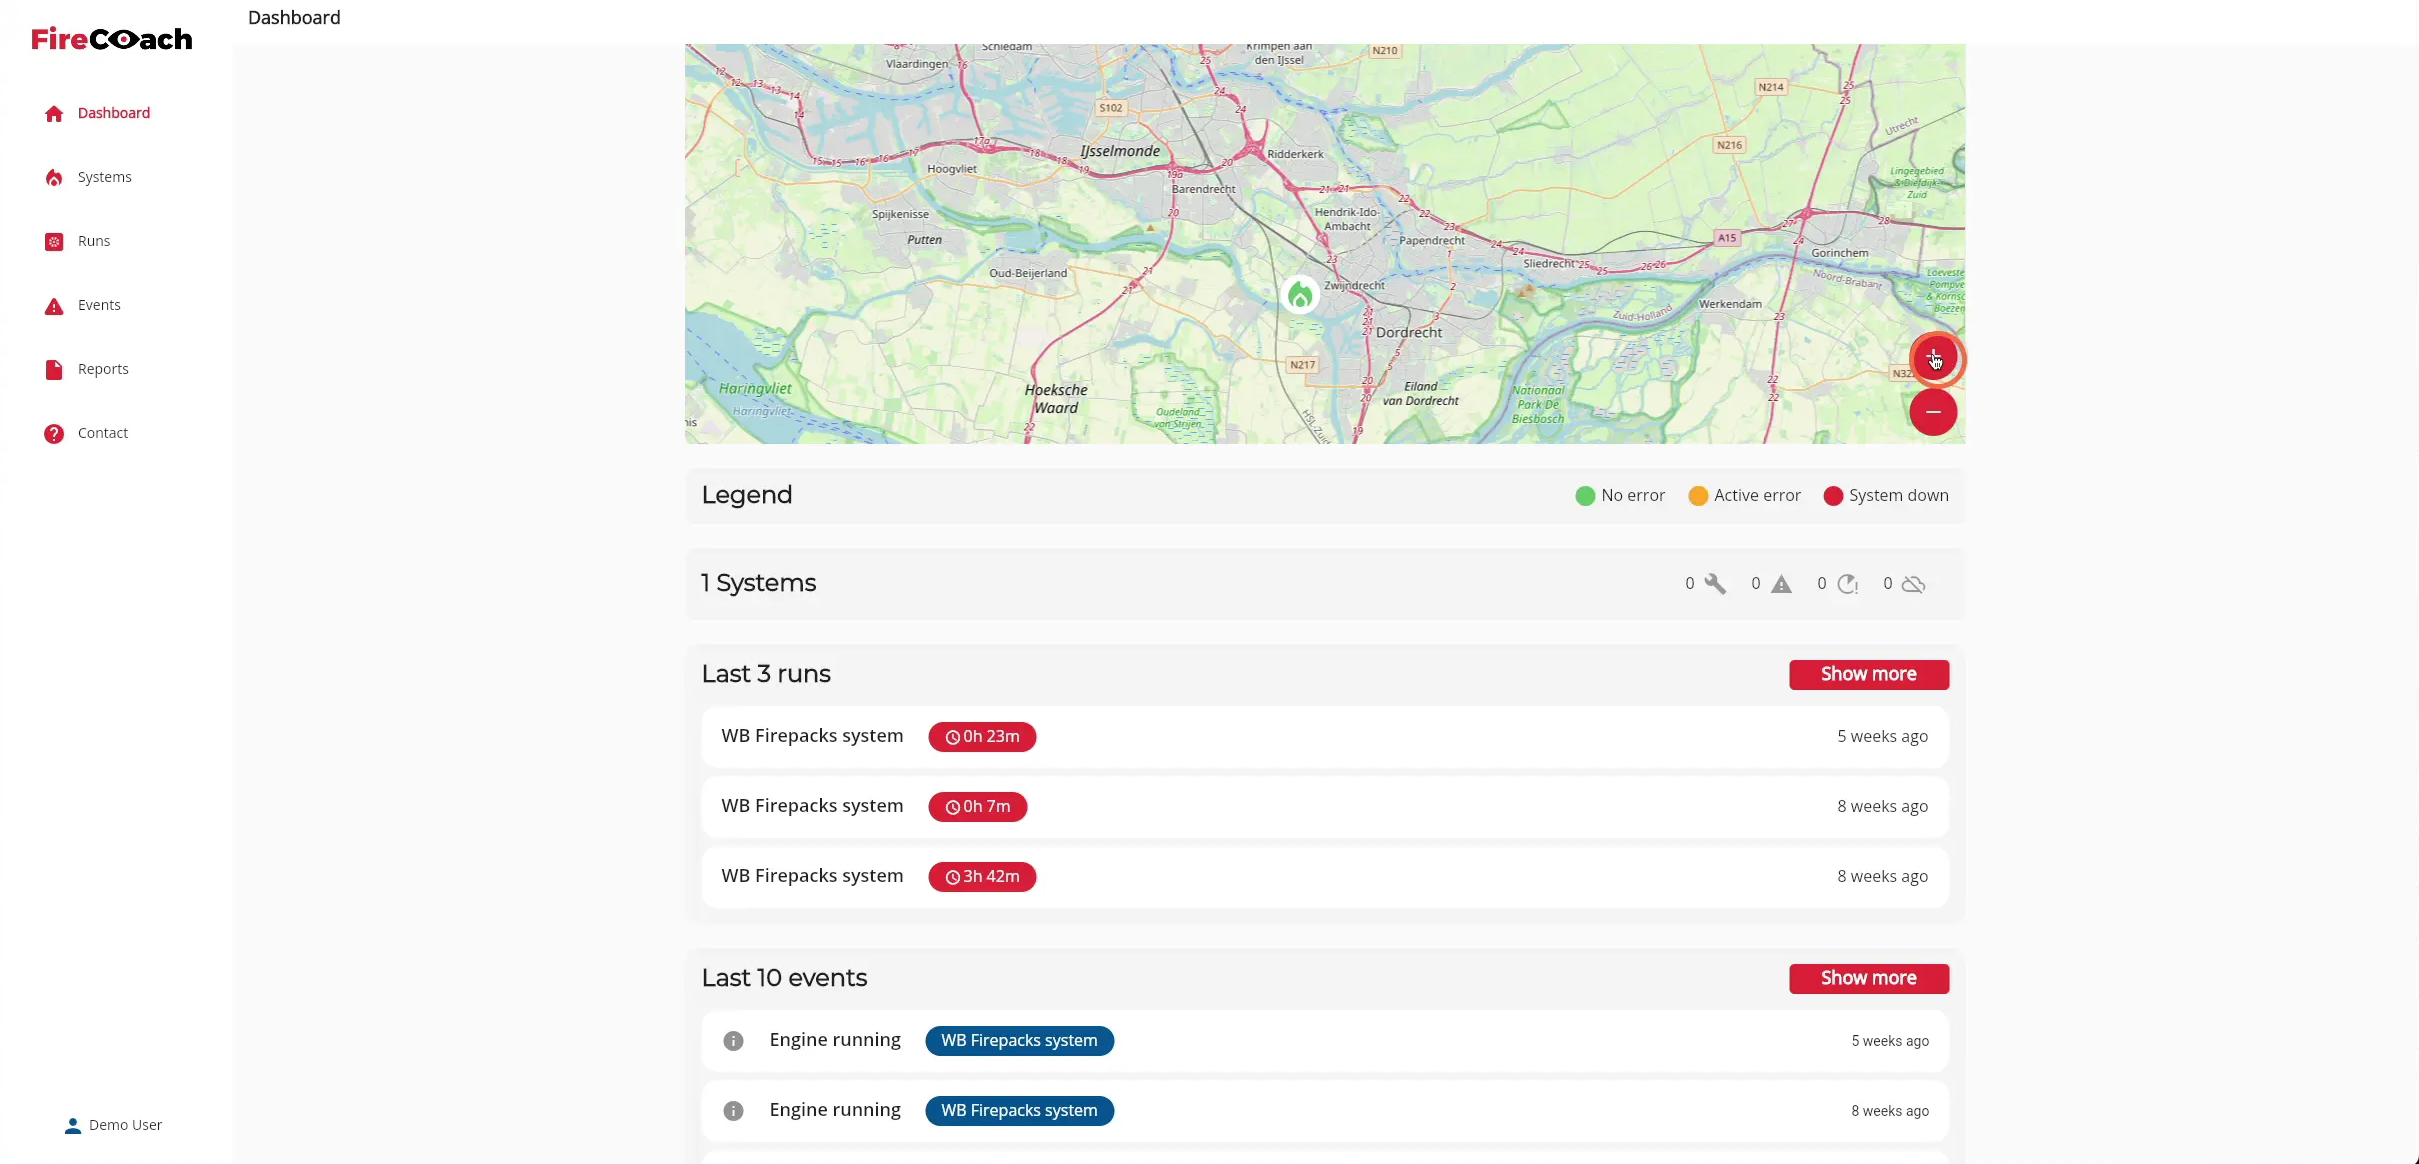This screenshot has height=1164, width=2419.
Task: Click the 1 Systems heading
Action: 759,583
